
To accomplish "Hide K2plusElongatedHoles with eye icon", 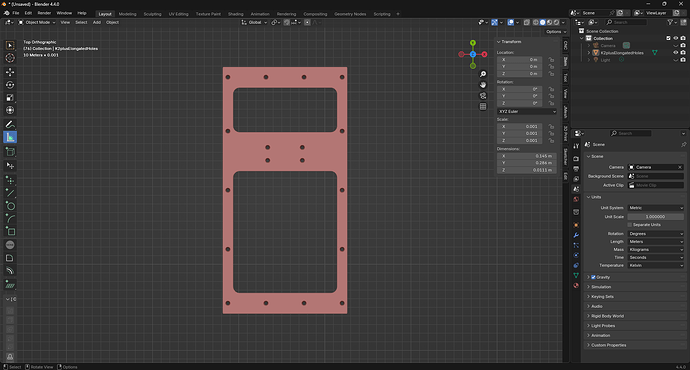I will pos(675,53).
